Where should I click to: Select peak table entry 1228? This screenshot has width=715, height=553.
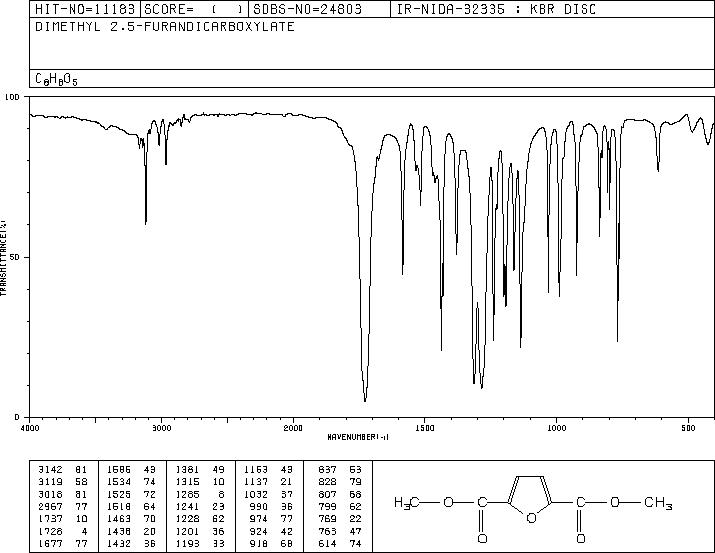(x=201, y=519)
